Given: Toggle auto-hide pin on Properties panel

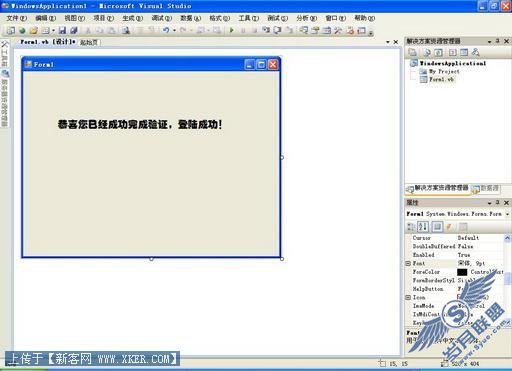Looking at the screenshot, I should [x=498, y=202].
